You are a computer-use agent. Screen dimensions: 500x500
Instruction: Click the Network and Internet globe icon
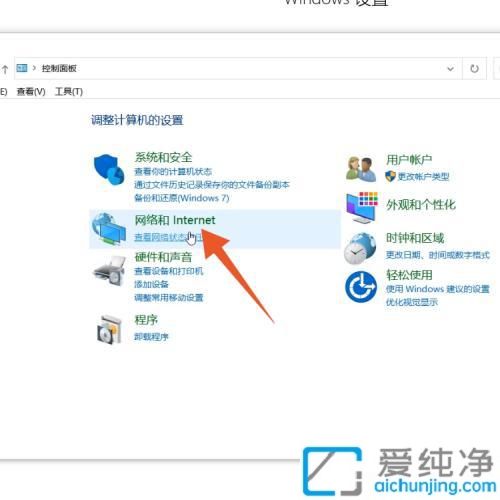point(109,229)
